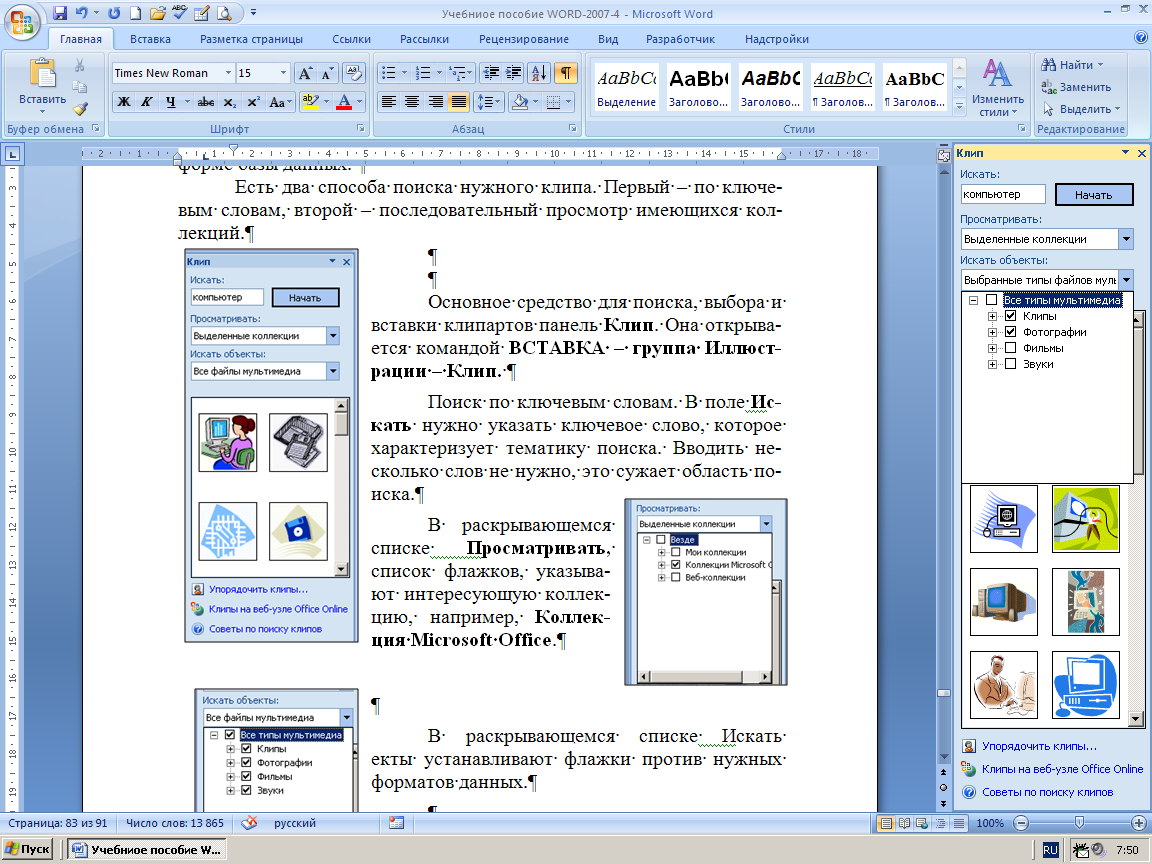
Task: Open the font name Times New Roman dropdown
Action: (228, 73)
